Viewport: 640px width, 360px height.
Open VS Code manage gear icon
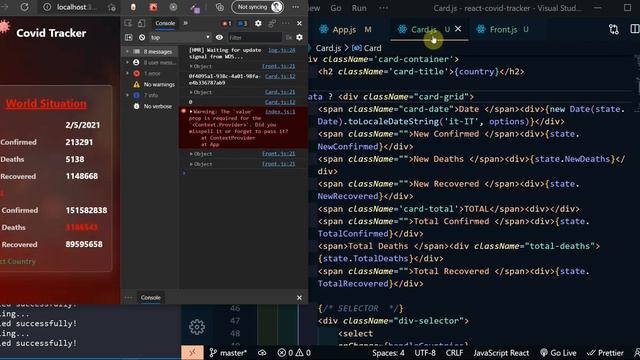(197, 327)
